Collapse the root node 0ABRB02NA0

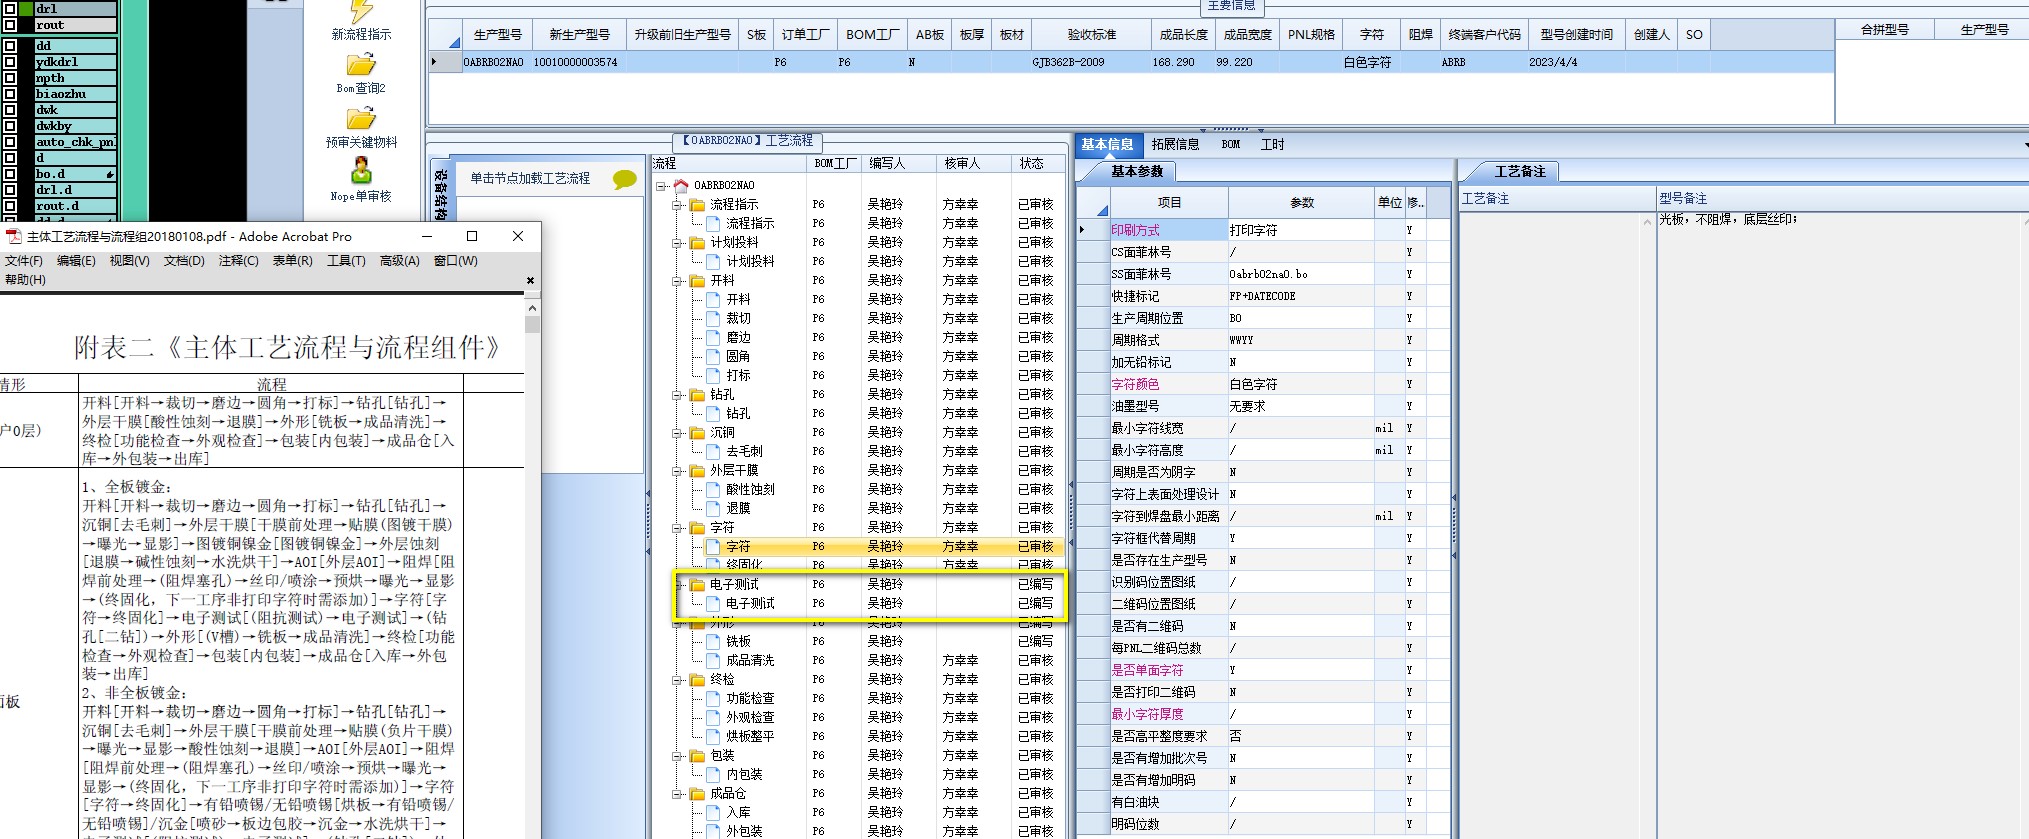pos(661,185)
